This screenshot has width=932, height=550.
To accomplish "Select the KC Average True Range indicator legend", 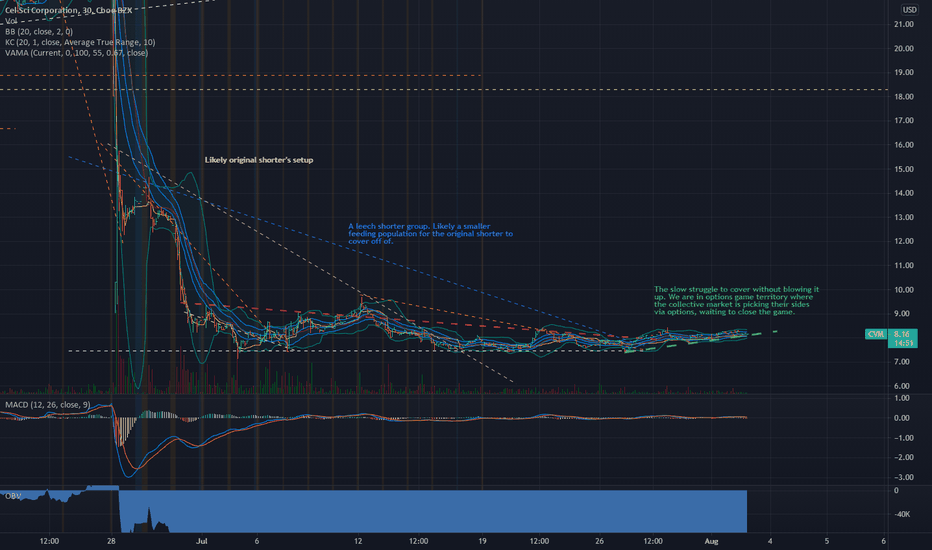I will click(x=80, y=42).
